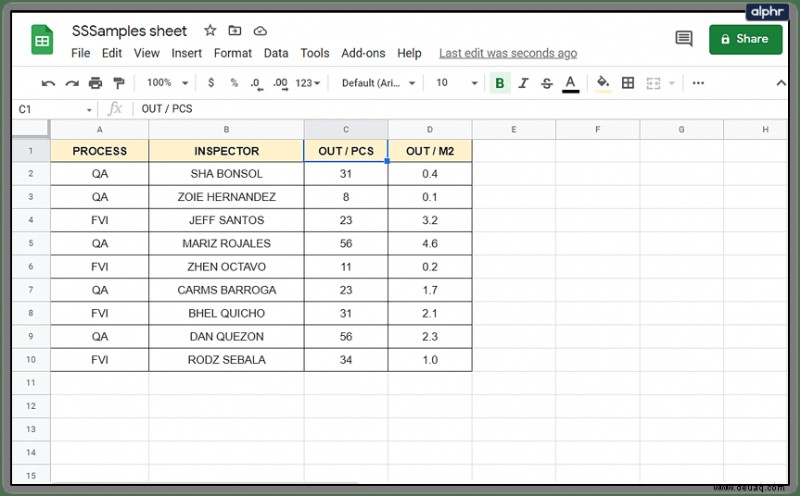800x496 pixels.
Task: Move document using the folder icon
Action: pos(235,31)
